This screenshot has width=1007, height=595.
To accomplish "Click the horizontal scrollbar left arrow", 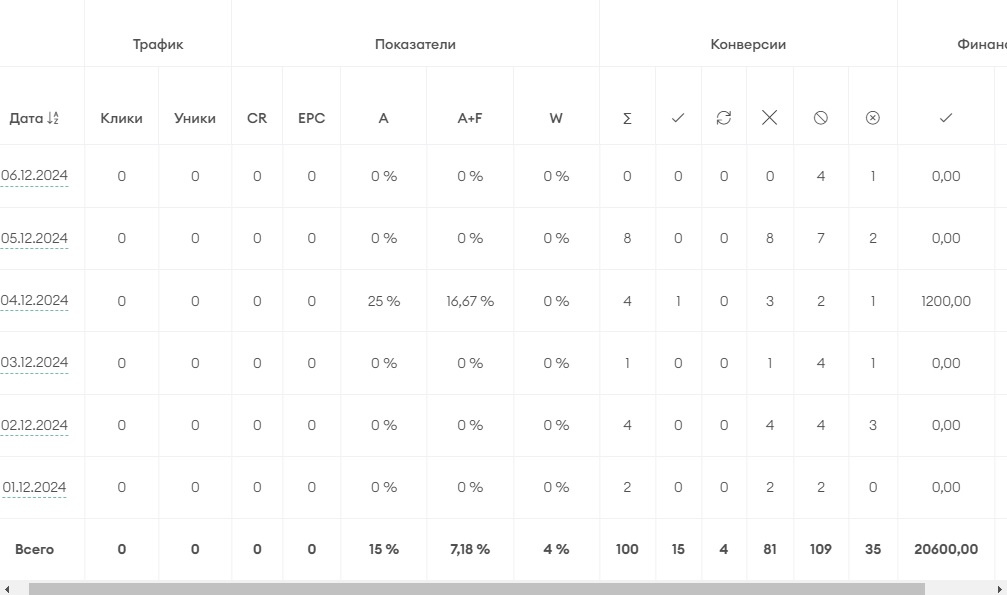I will tap(8, 589).
